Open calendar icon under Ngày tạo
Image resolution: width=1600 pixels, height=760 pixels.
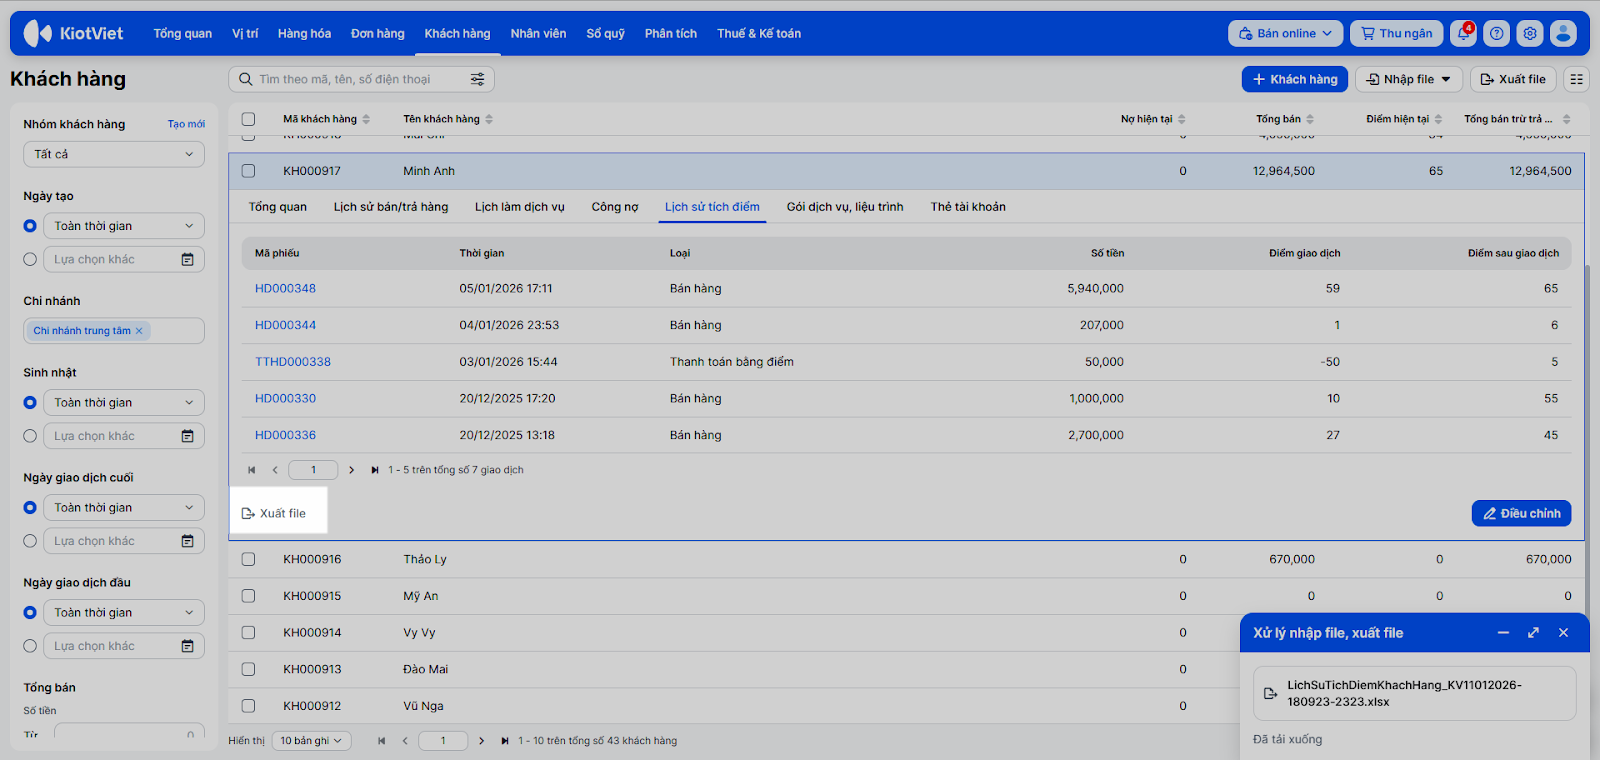pyautogui.click(x=187, y=259)
